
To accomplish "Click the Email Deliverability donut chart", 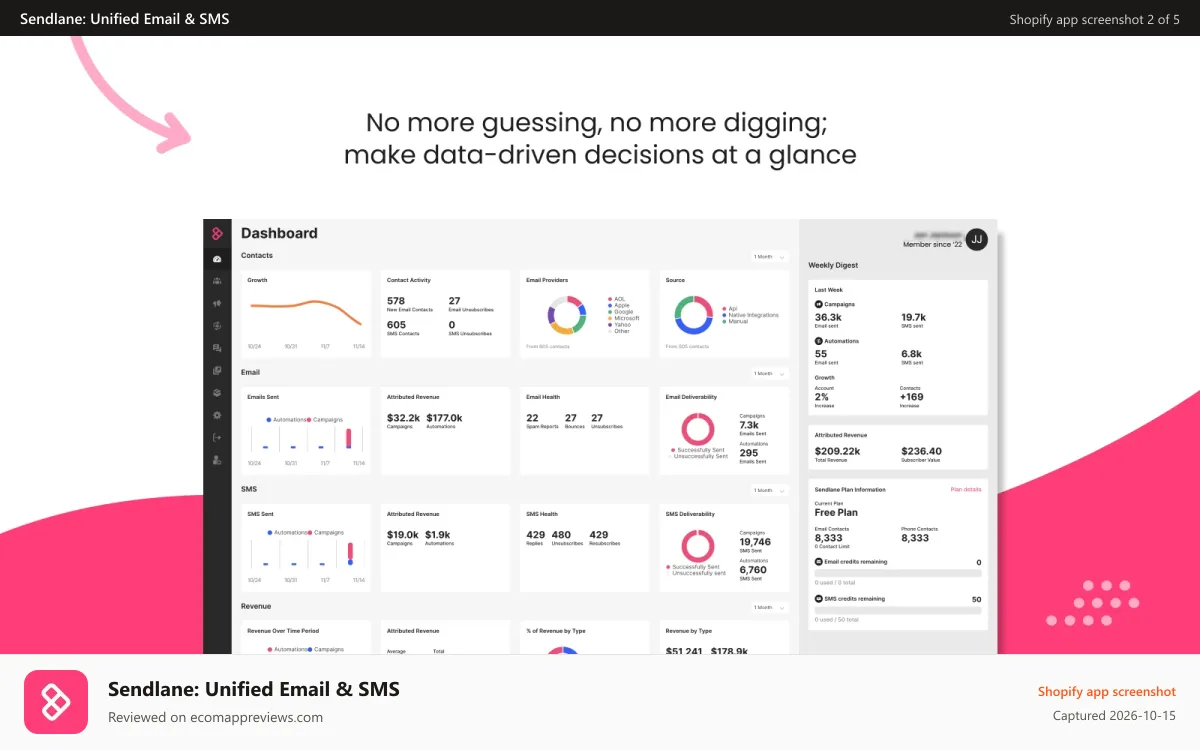I will 697,429.
